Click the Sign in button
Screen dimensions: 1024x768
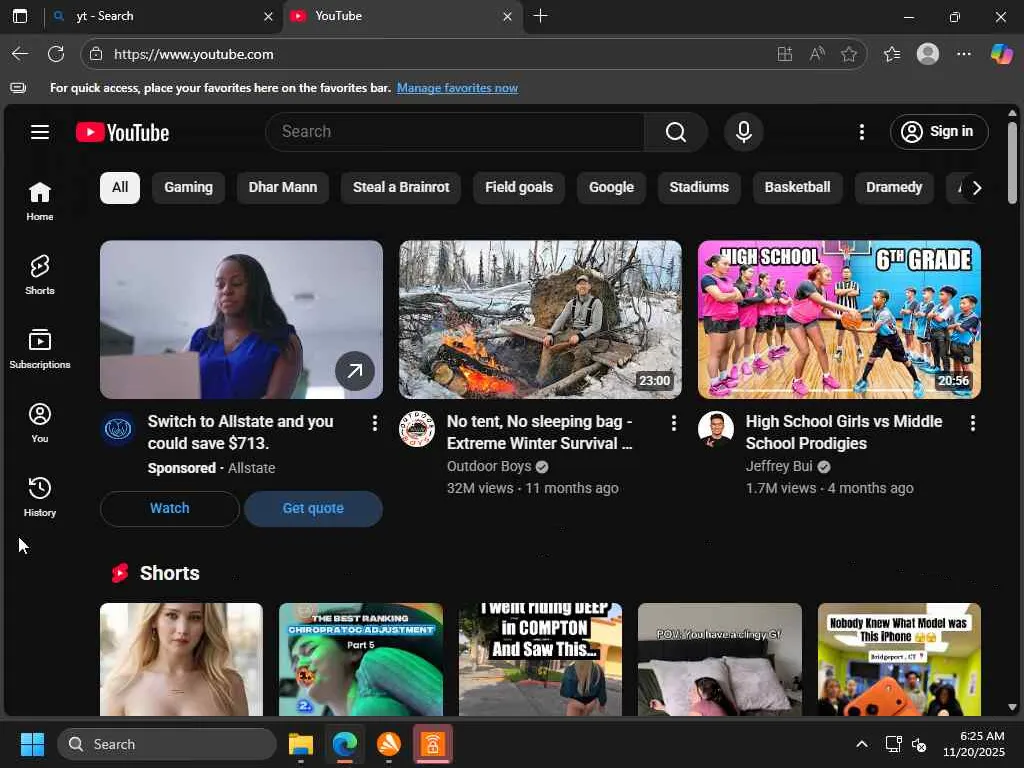coord(938,132)
